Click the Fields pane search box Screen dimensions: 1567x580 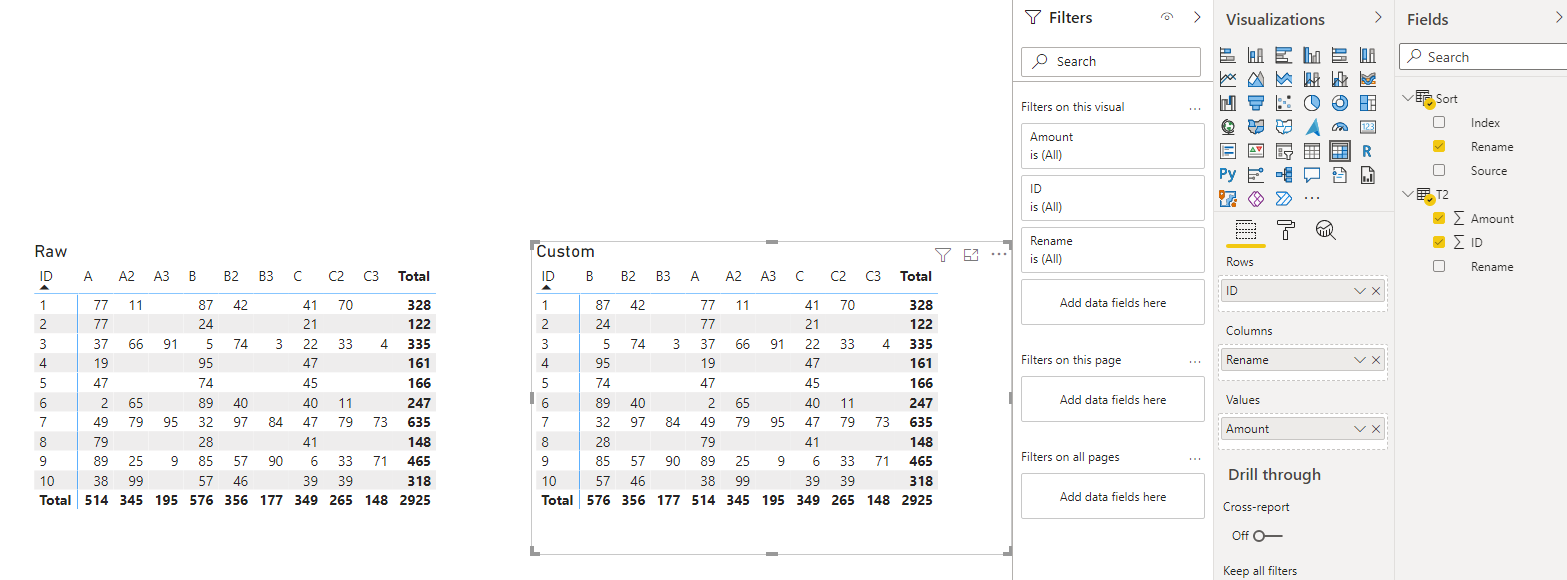1483,57
